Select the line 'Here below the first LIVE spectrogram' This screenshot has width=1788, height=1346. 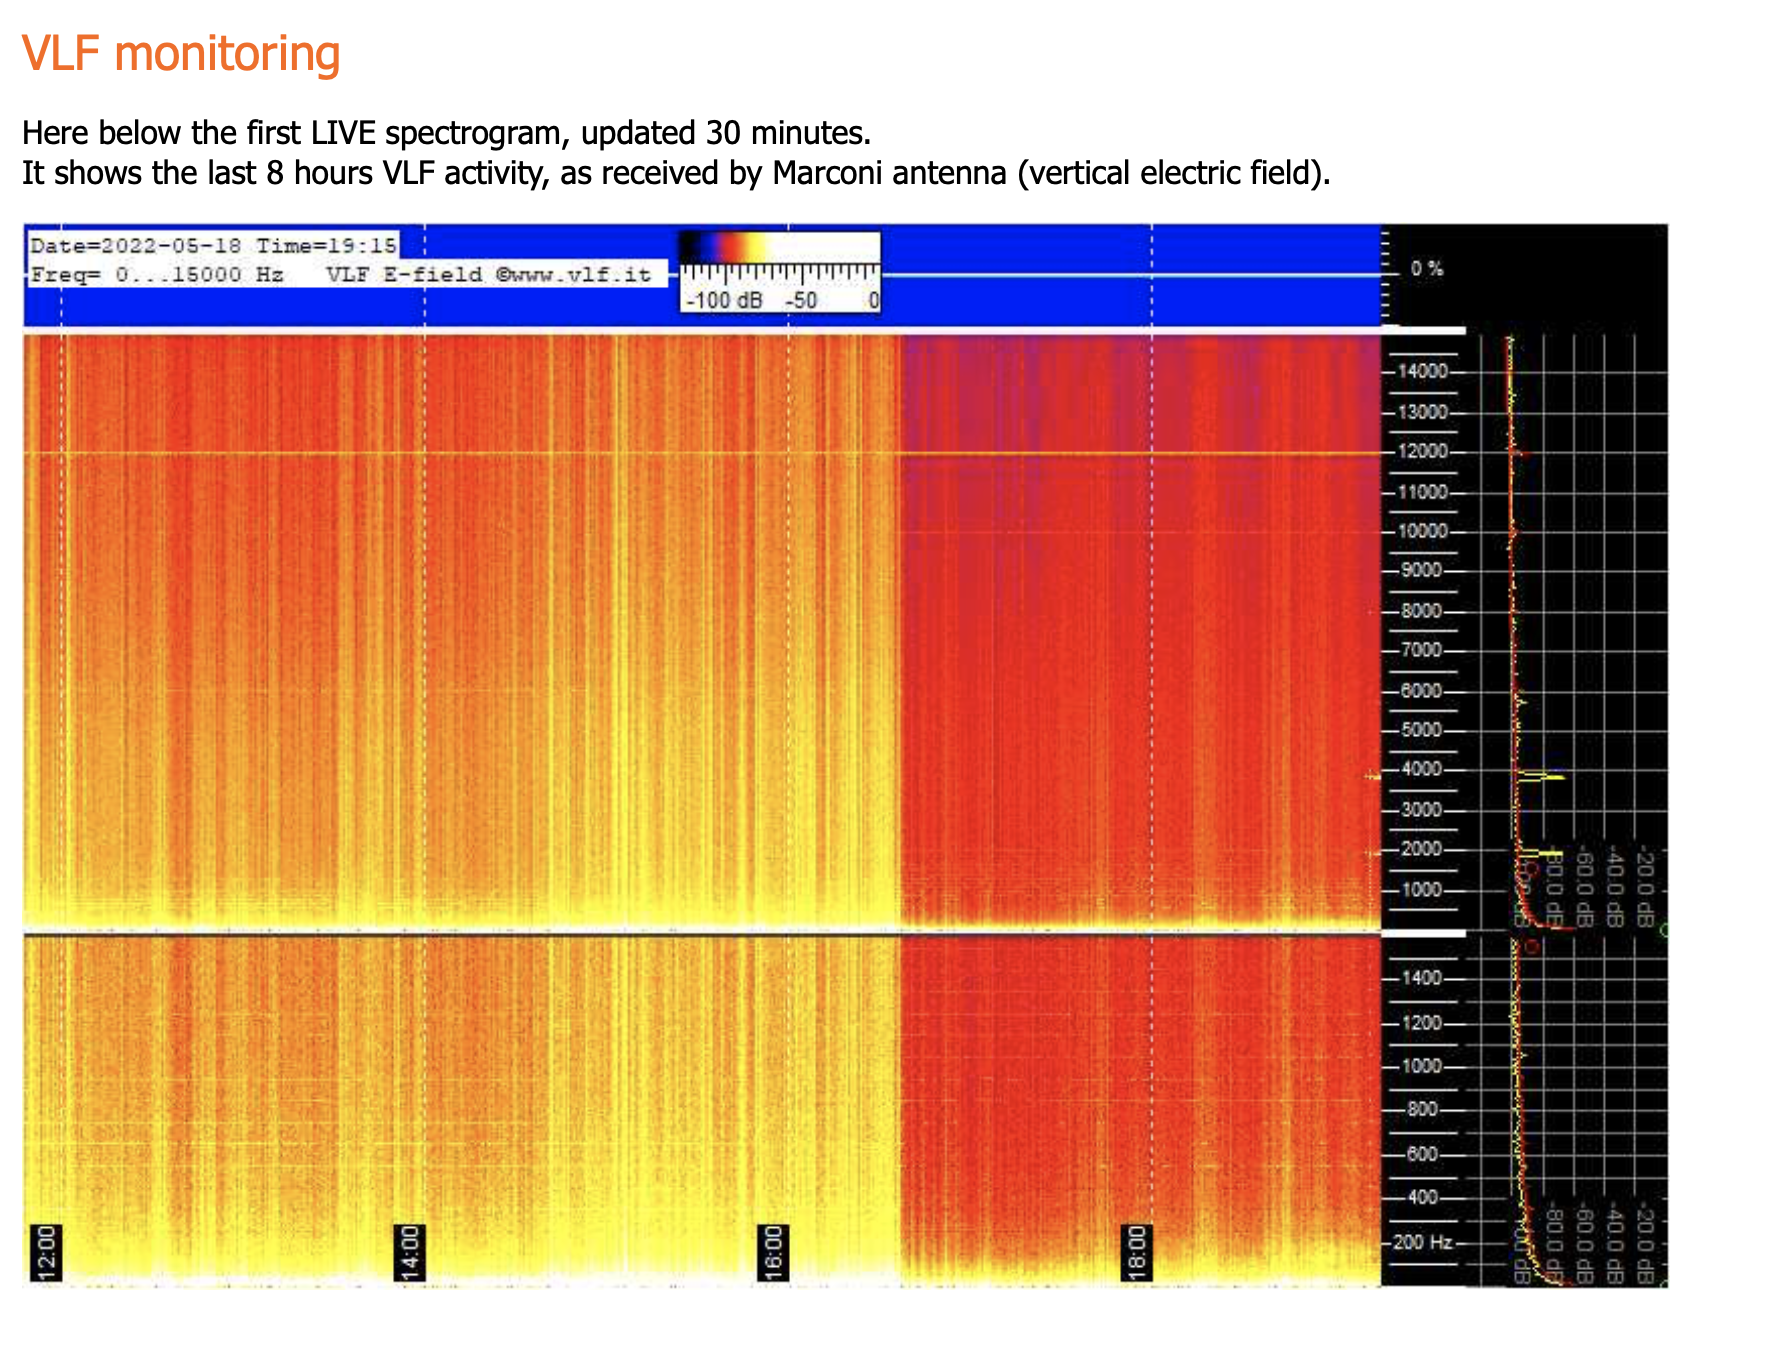click(446, 133)
